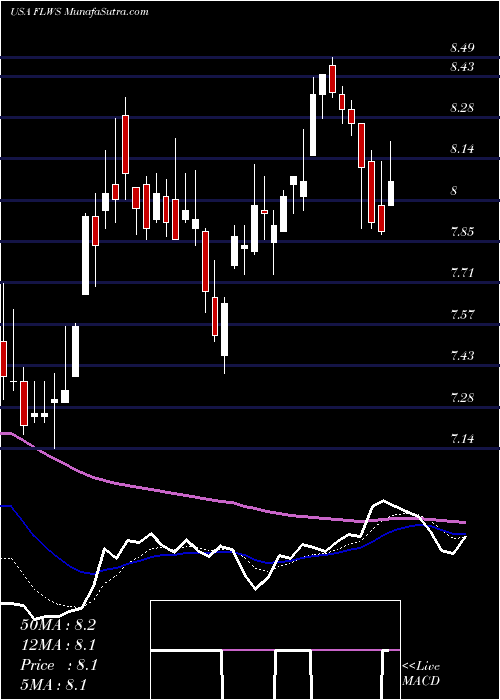
Task: Select the 8.28 price level label
Action: (462, 108)
